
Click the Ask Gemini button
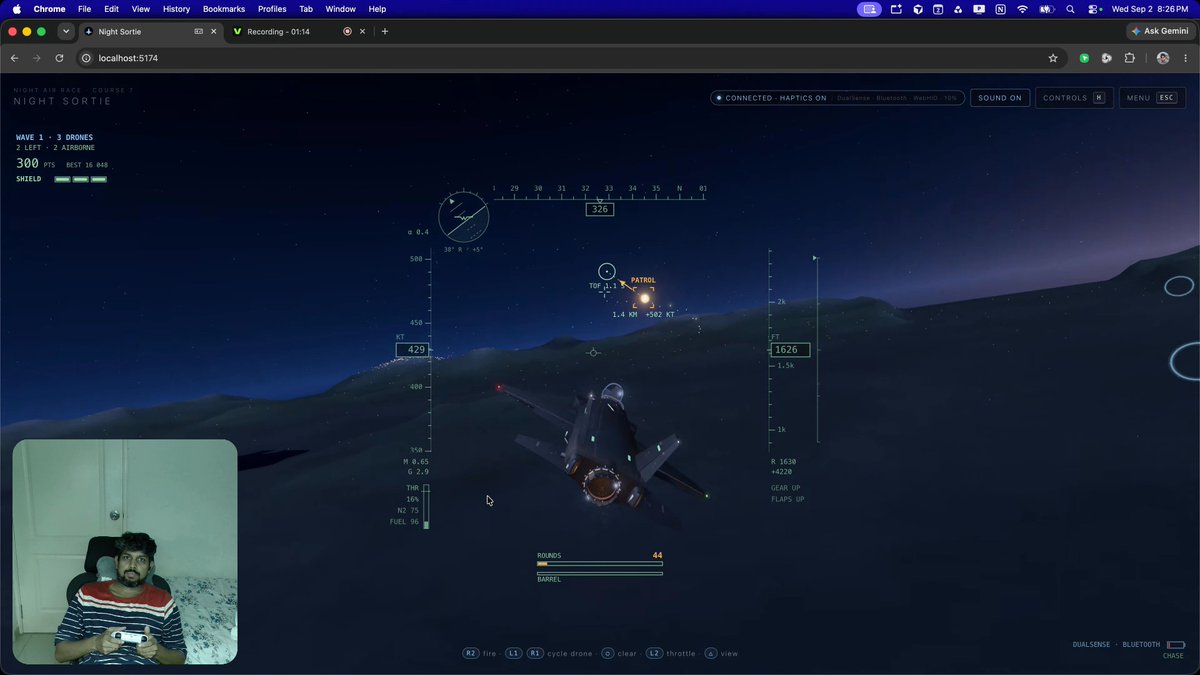1160,31
